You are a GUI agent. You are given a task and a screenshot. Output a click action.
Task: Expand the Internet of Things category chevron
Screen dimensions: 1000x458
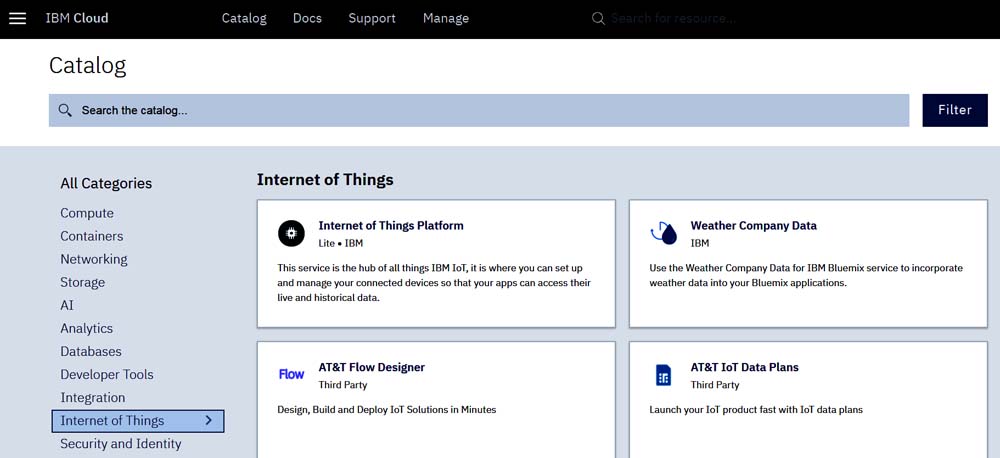click(x=208, y=420)
